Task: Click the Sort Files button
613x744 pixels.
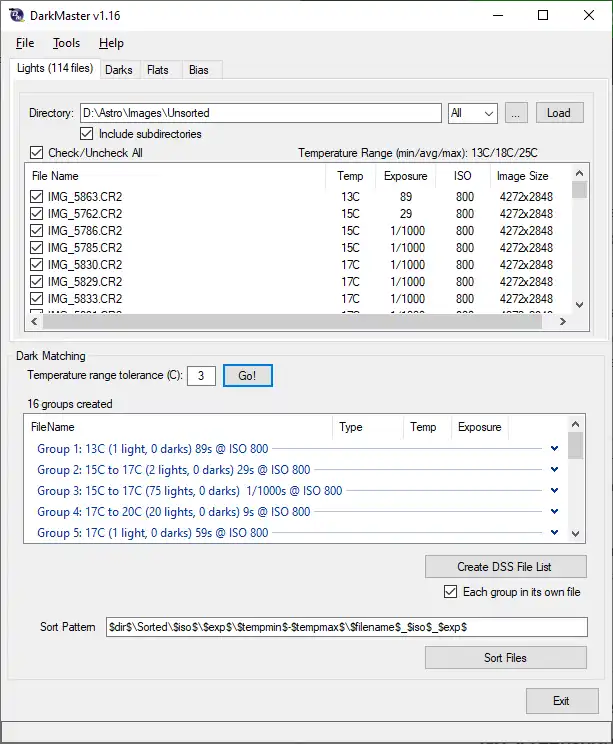Action: (506, 658)
